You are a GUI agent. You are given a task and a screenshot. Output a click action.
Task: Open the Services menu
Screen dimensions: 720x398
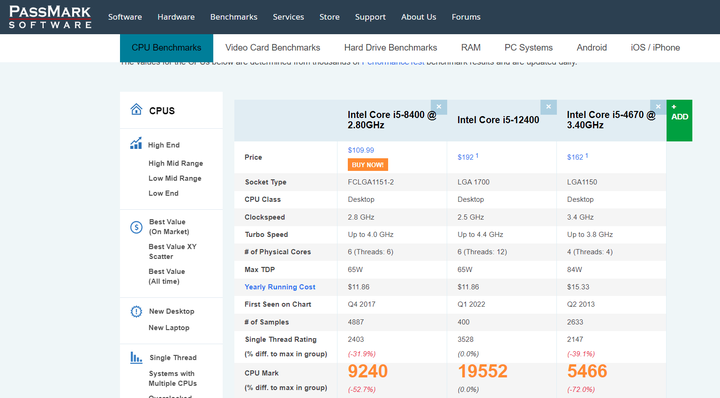pos(288,17)
